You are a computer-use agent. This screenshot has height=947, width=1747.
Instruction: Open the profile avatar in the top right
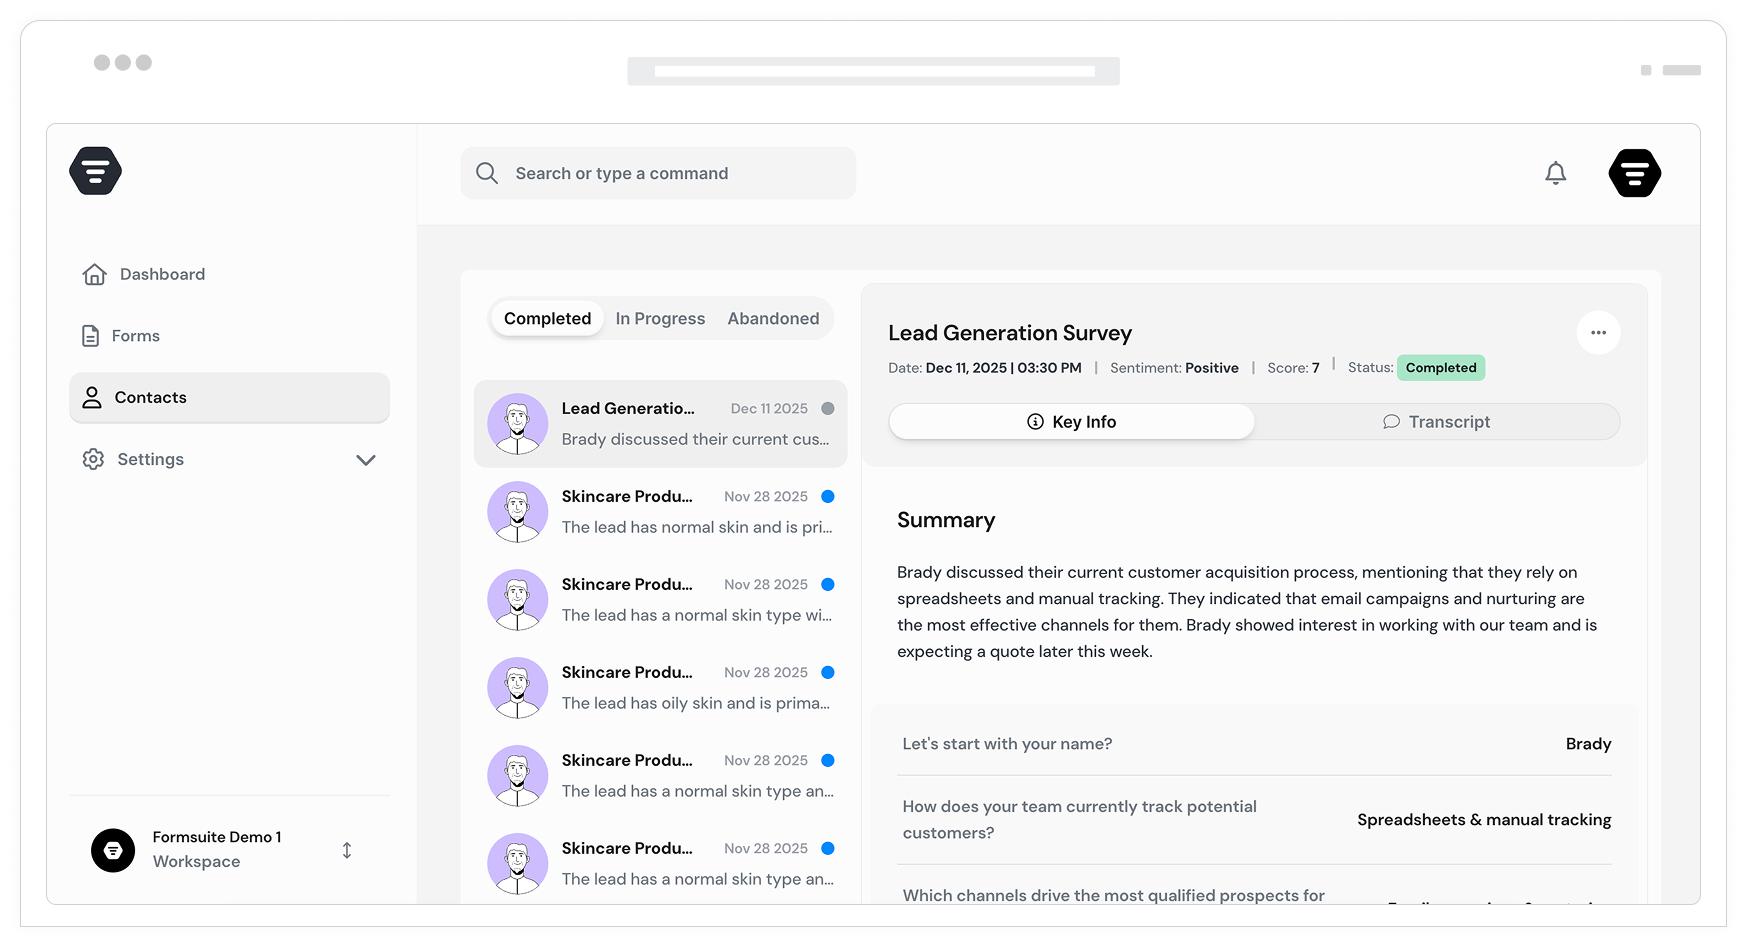coord(1634,173)
